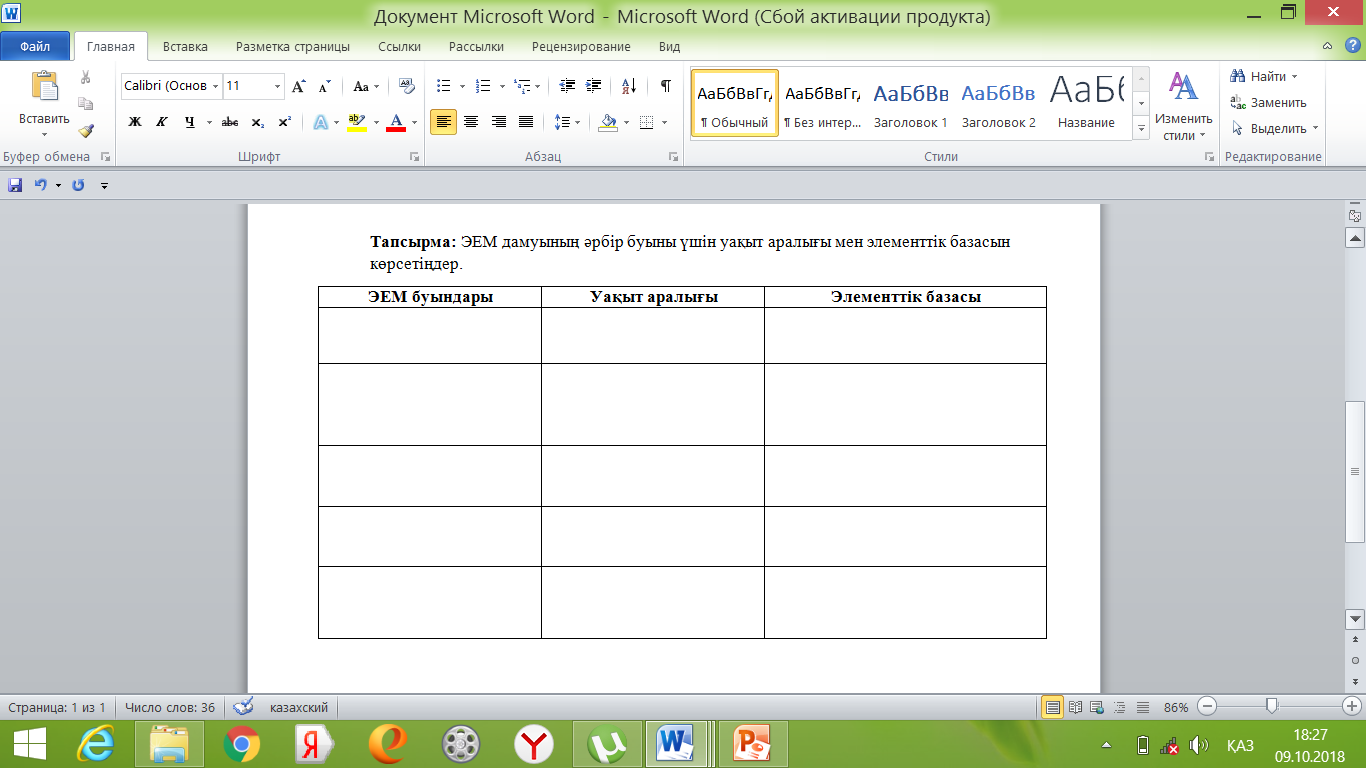This screenshot has width=1366, height=768.
Task: Open the font name Calibri dropdown
Action: pyautogui.click(x=215, y=86)
